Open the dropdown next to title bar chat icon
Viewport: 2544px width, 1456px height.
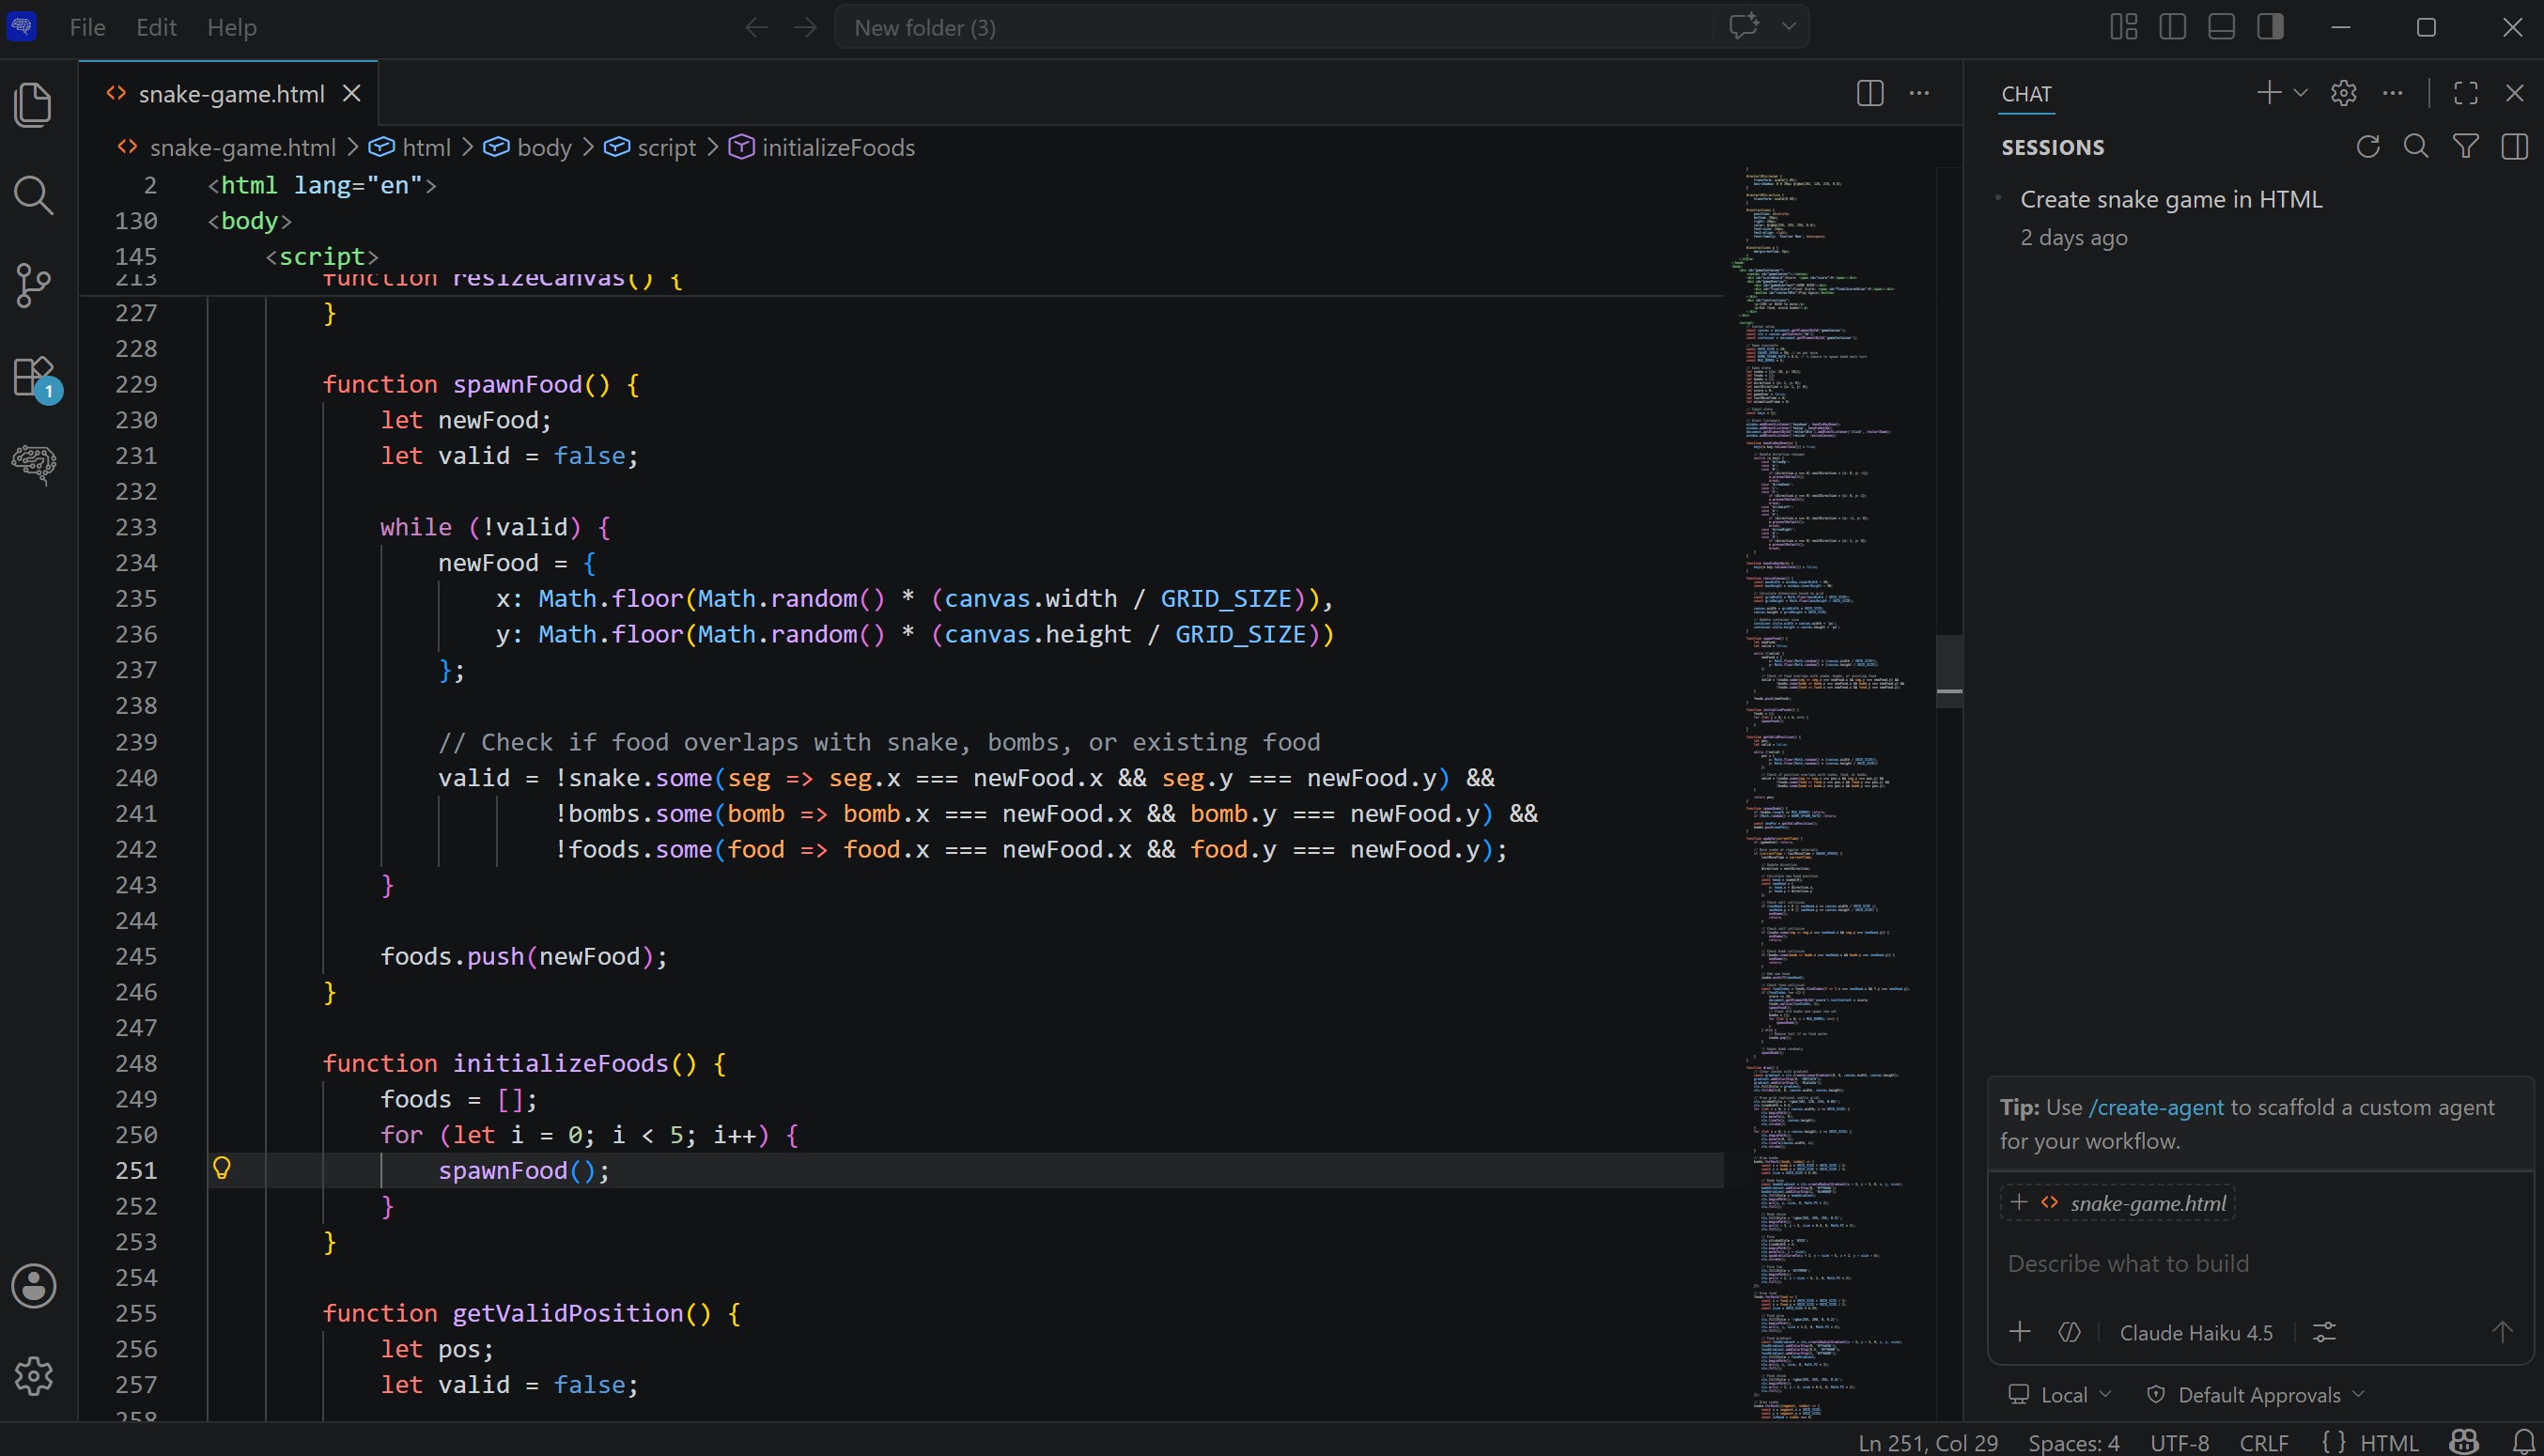point(1789,26)
